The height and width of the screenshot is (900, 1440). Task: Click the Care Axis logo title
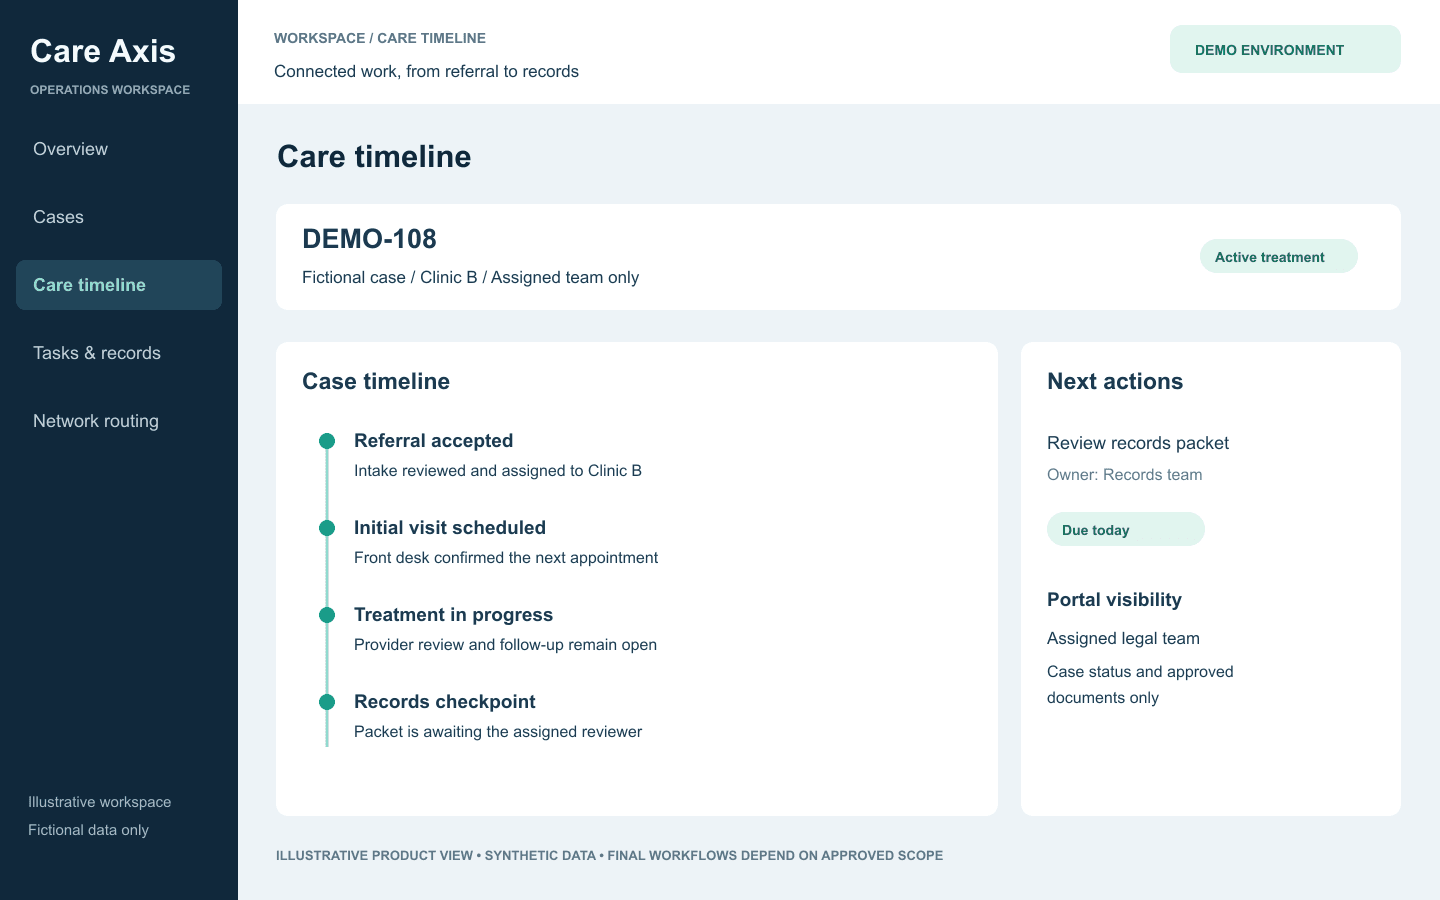pyautogui.click(x=103, y=51)
